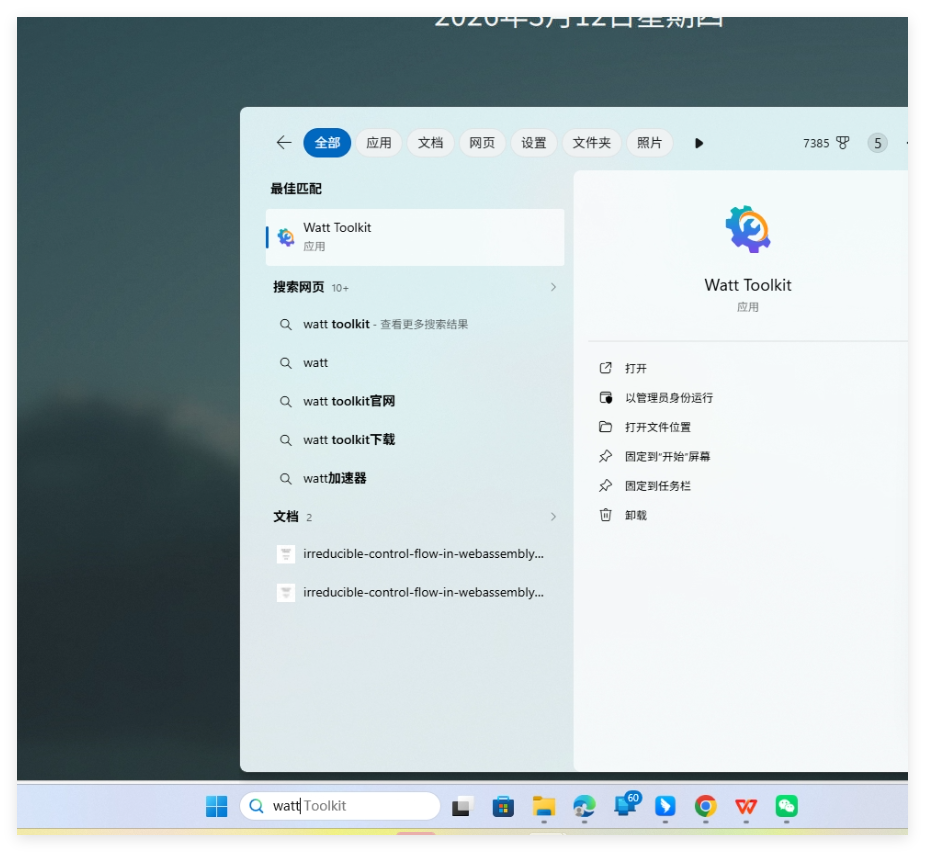
Task: Pin app via 固定到任务栏
Action: 657,486
